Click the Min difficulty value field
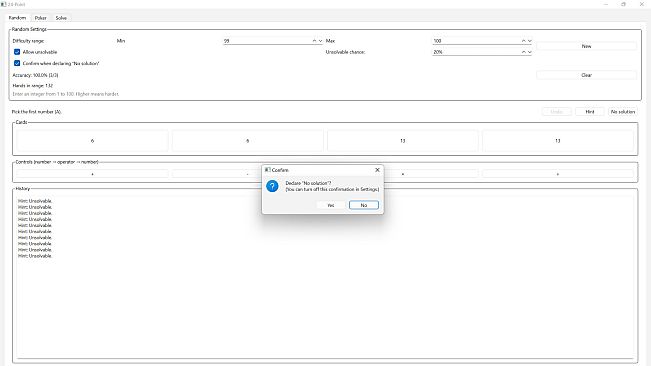Screen dimensions: 651x366 267,41
